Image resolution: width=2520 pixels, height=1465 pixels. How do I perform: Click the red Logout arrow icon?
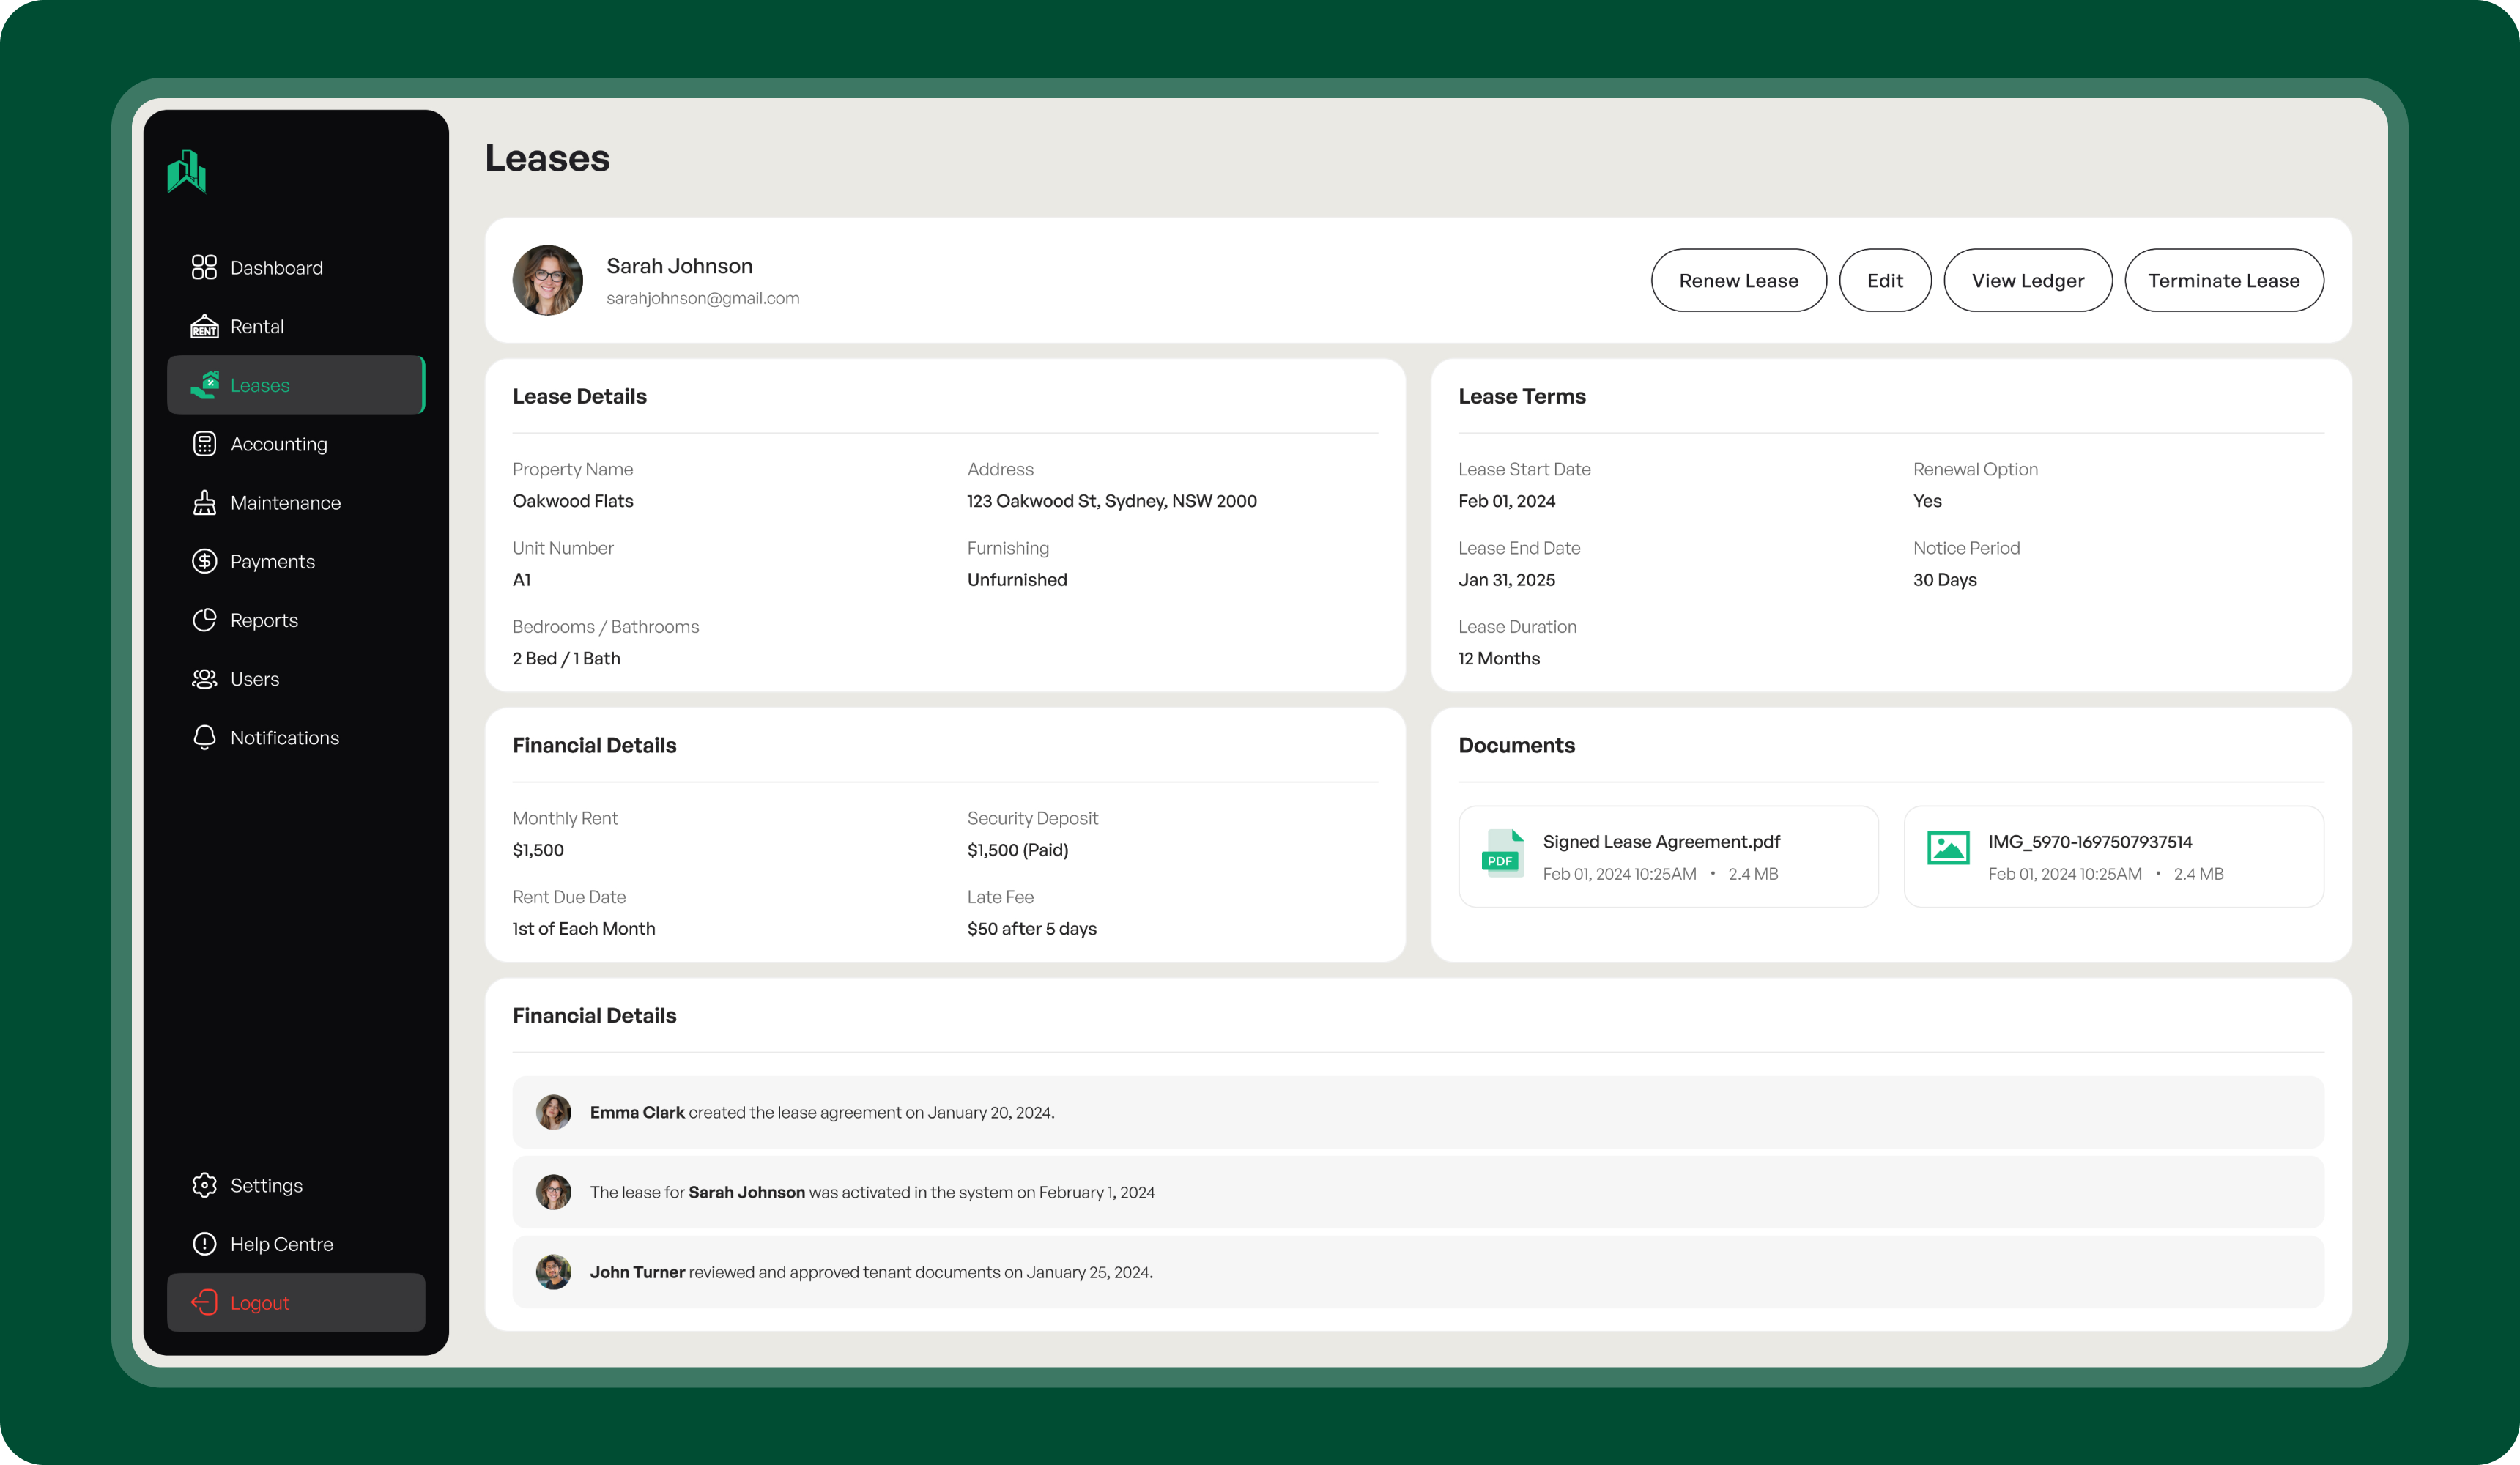click(x=204, y=1302)
